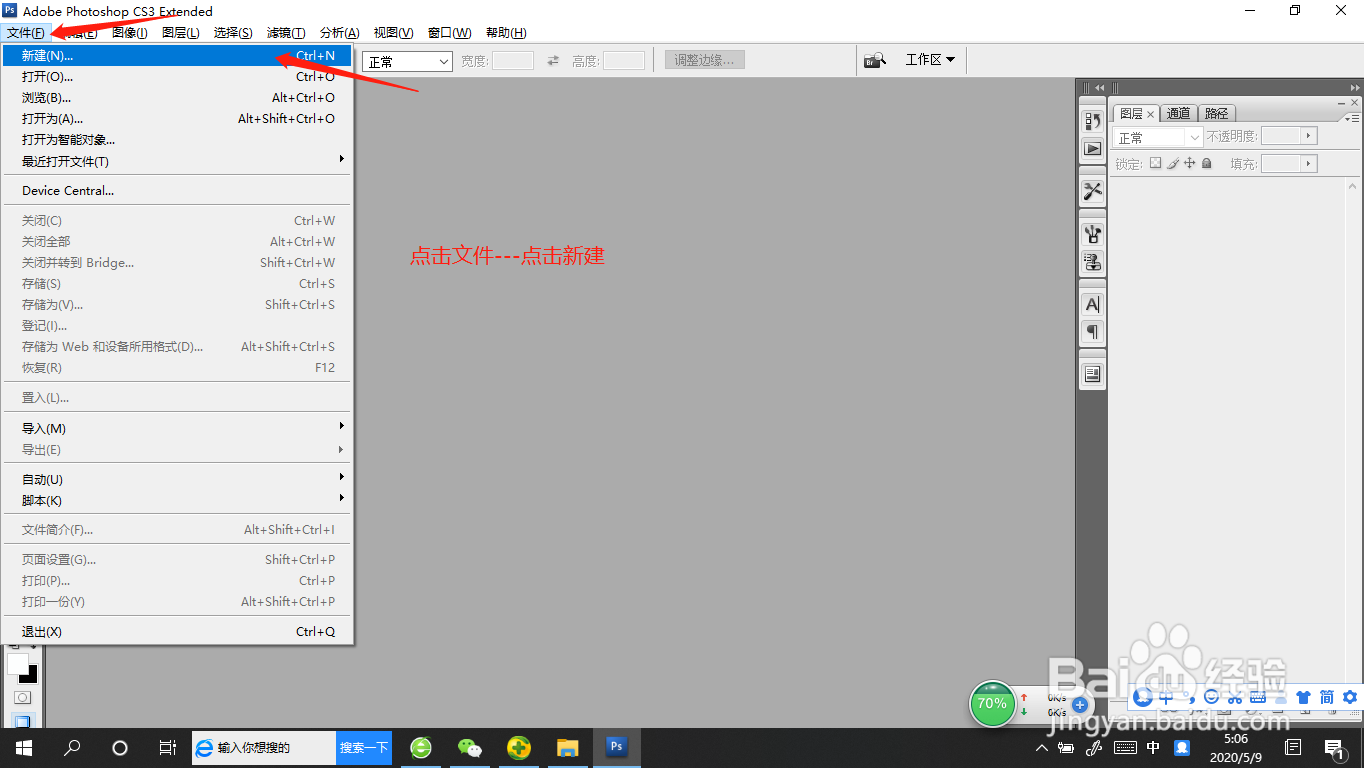The image size is (1364, 768).
Task: Switch to the 路径 tab
Action: point(1216,113)
